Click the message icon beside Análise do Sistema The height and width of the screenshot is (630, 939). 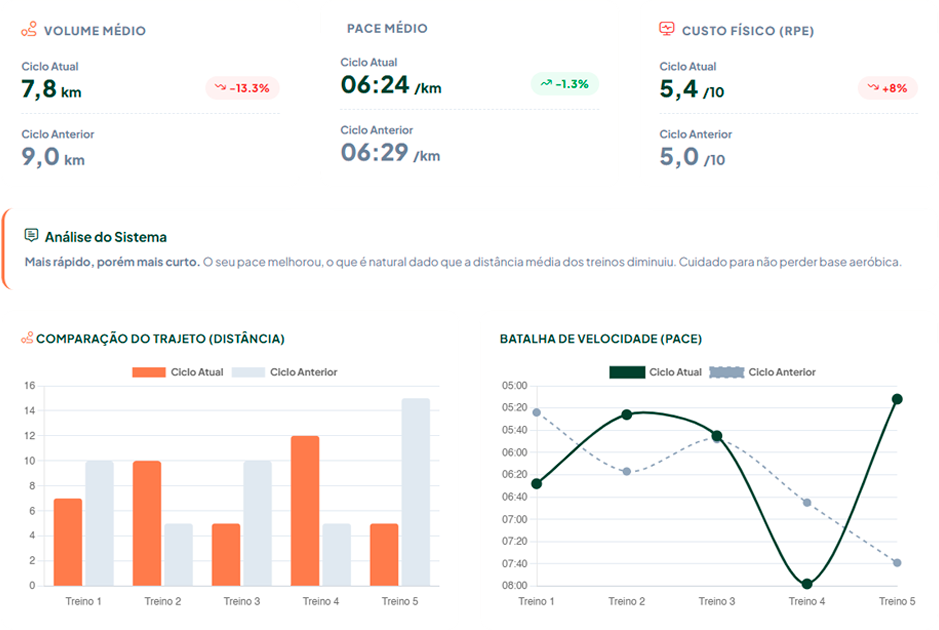coord(31,236)
